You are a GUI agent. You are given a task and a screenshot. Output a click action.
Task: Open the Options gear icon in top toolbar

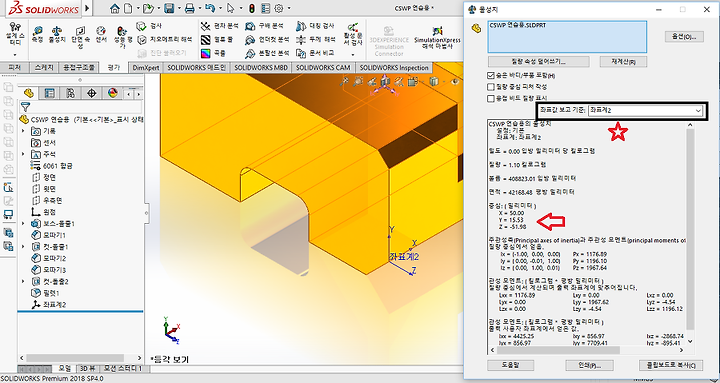pos(279,8)
